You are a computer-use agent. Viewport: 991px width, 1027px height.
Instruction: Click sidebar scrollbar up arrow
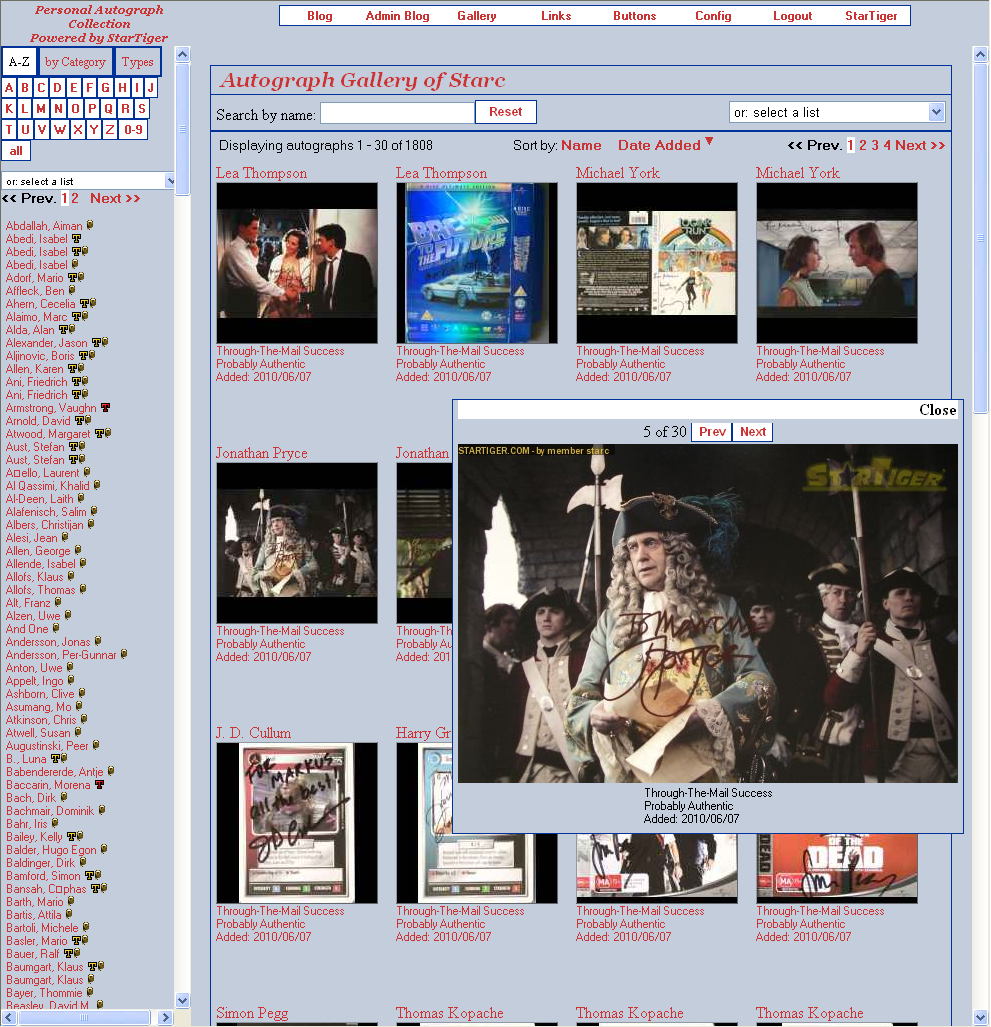click(183, 54)
